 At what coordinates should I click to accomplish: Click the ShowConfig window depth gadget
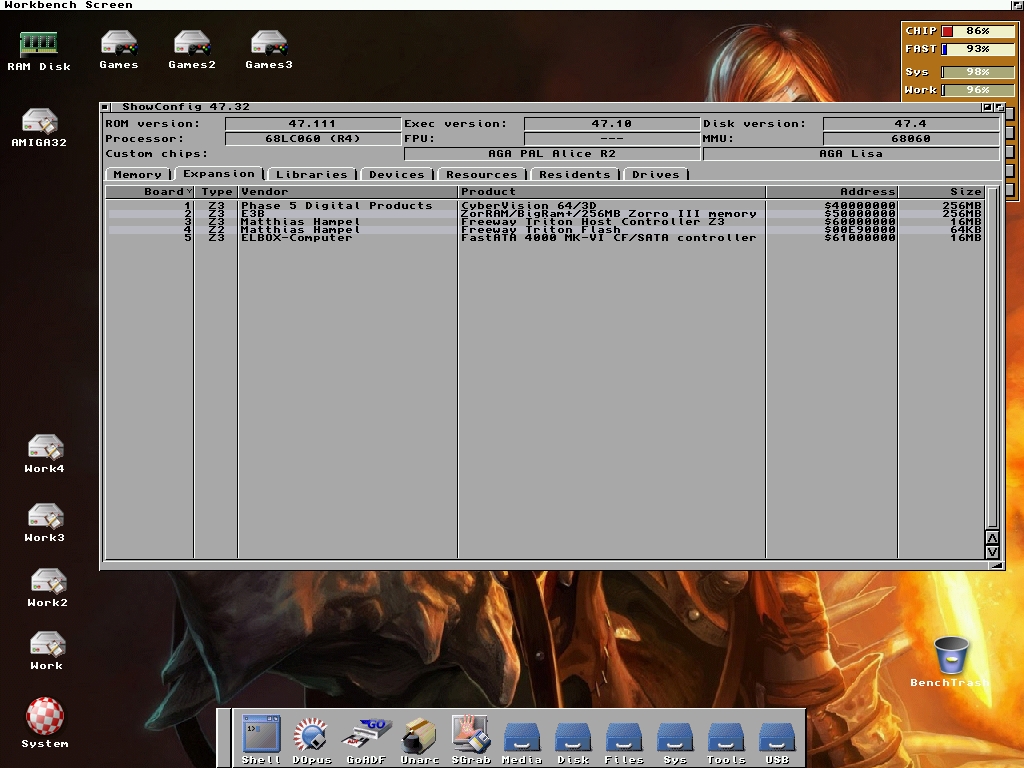(x=999, y=107)
